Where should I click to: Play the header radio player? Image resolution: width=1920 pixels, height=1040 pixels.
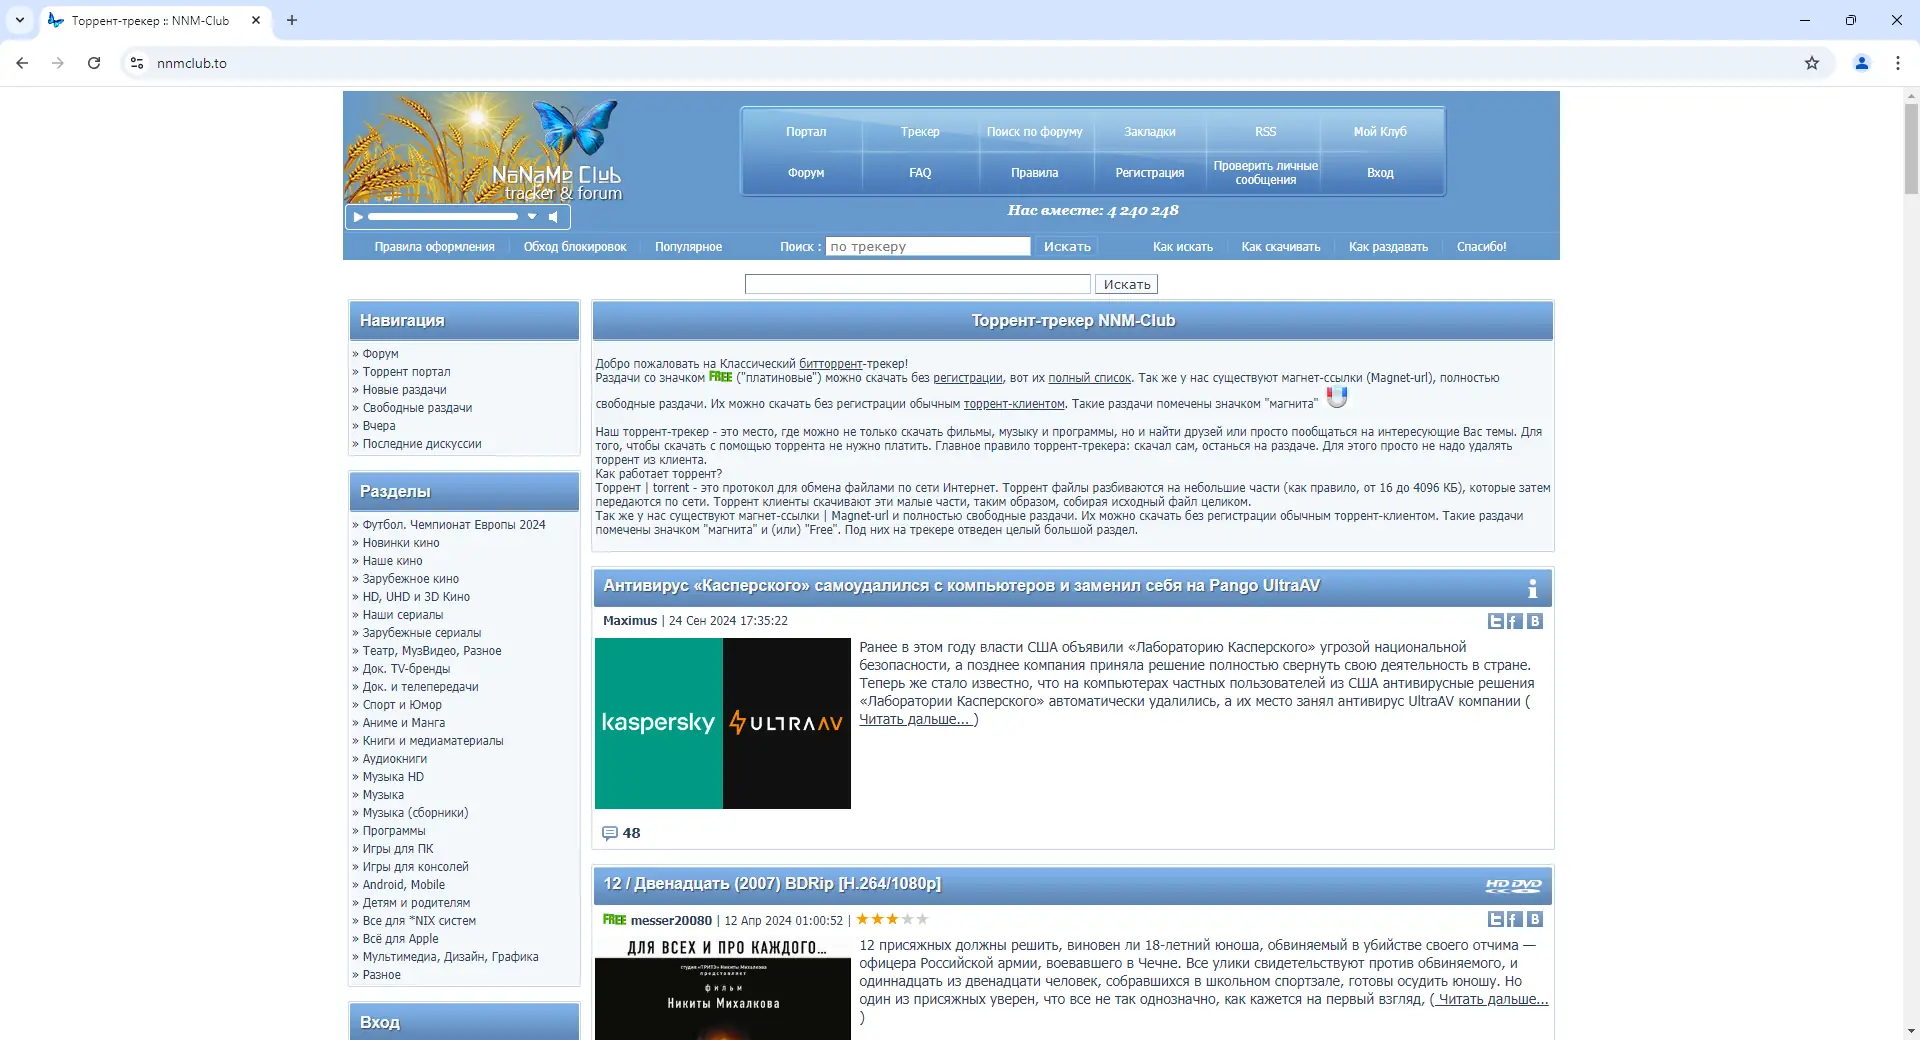[358, 217]
